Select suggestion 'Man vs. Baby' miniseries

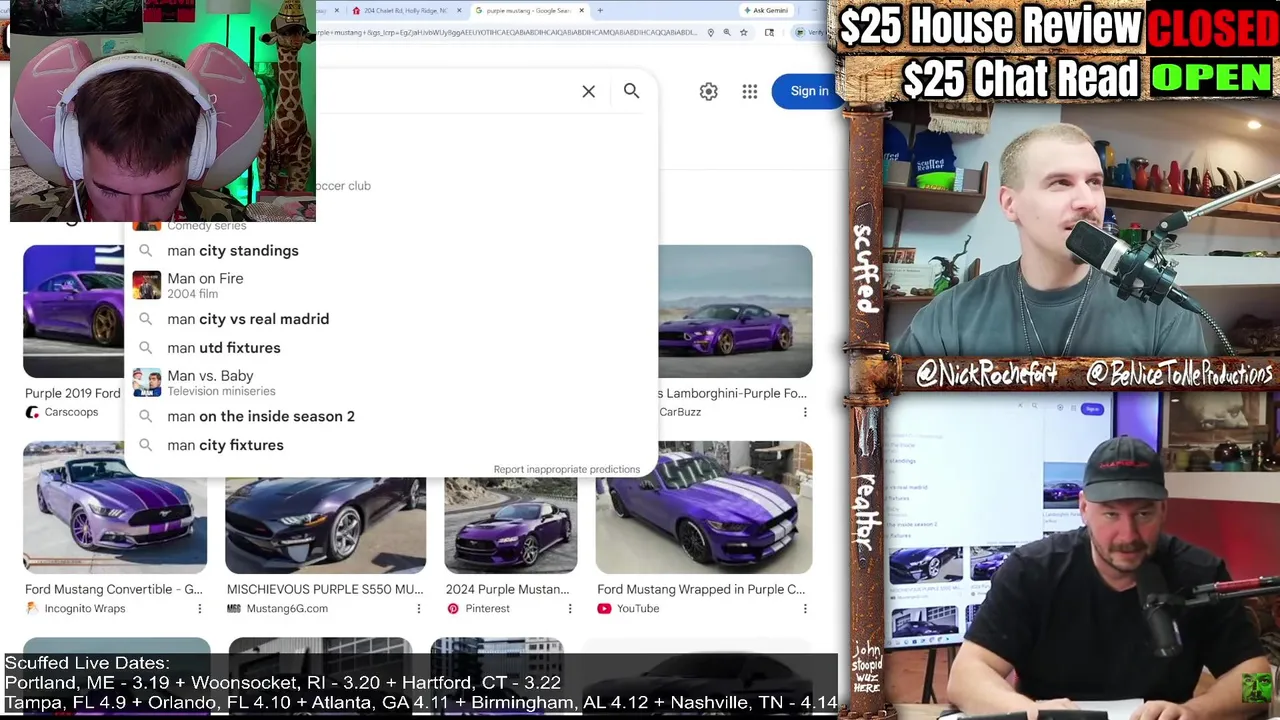click(x=390, y=382)
